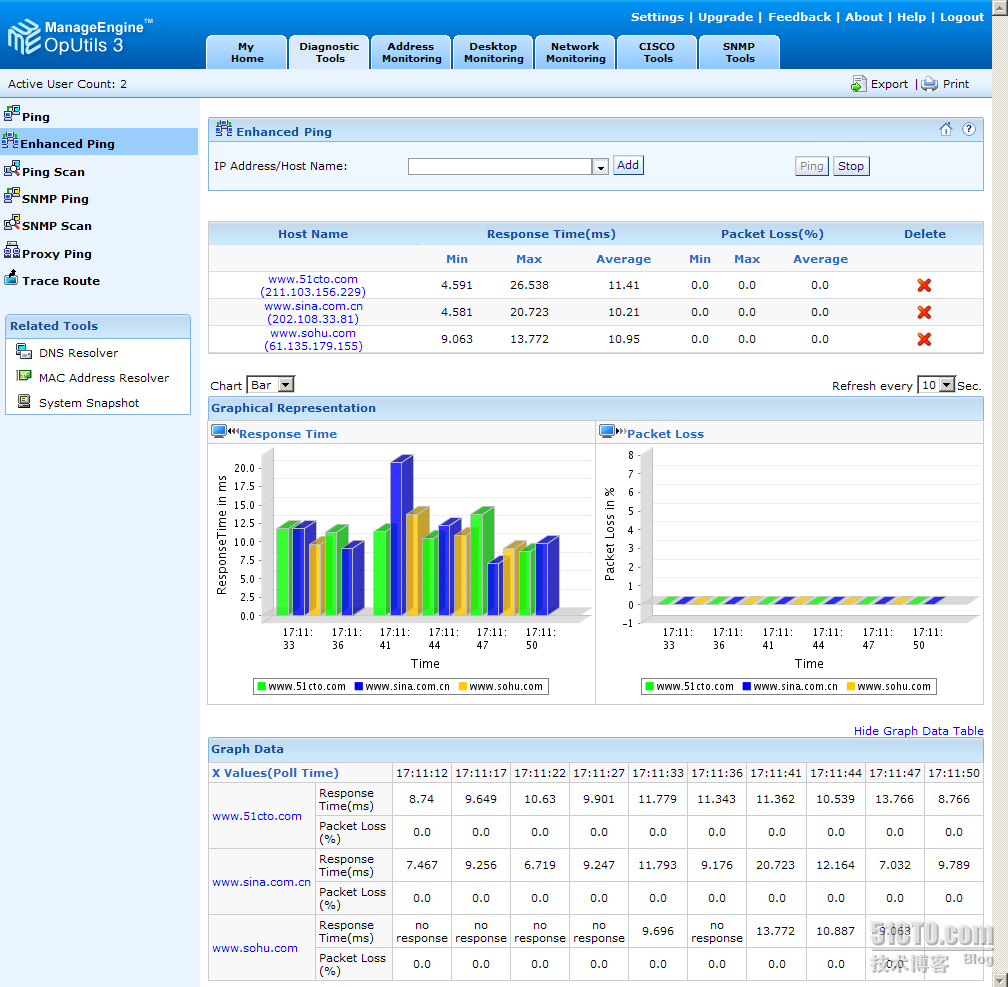Click the Response Time monitor icon
This screenshot has height=987, width=1008.
(219, 432)
